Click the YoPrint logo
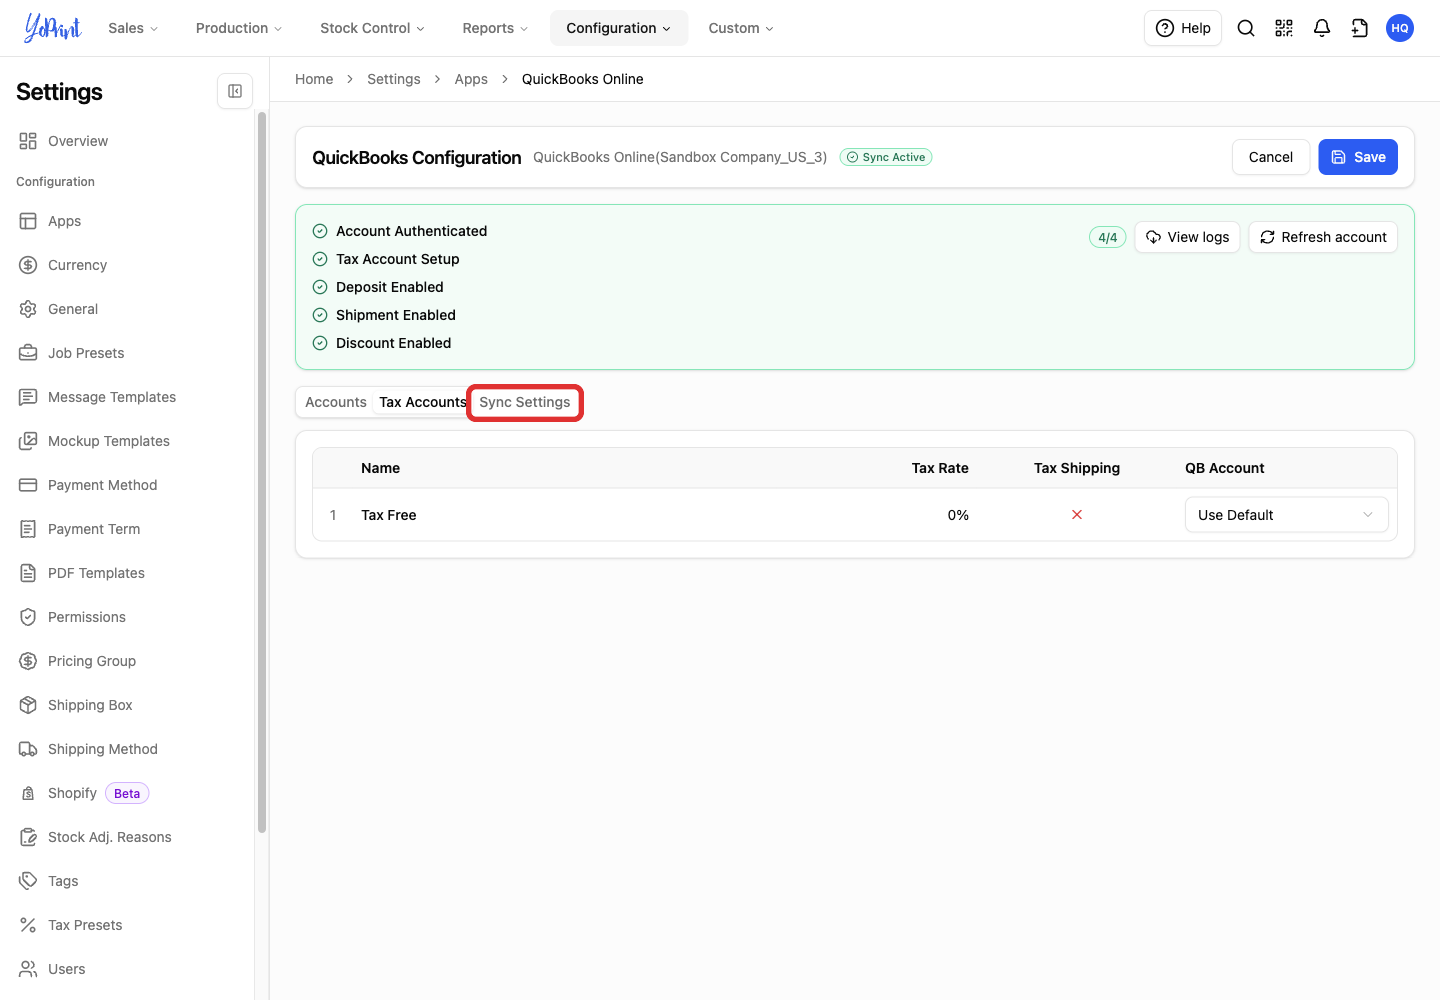Image resolution: width=1440 pixels, height=1000 pixels. coord(52,28)
